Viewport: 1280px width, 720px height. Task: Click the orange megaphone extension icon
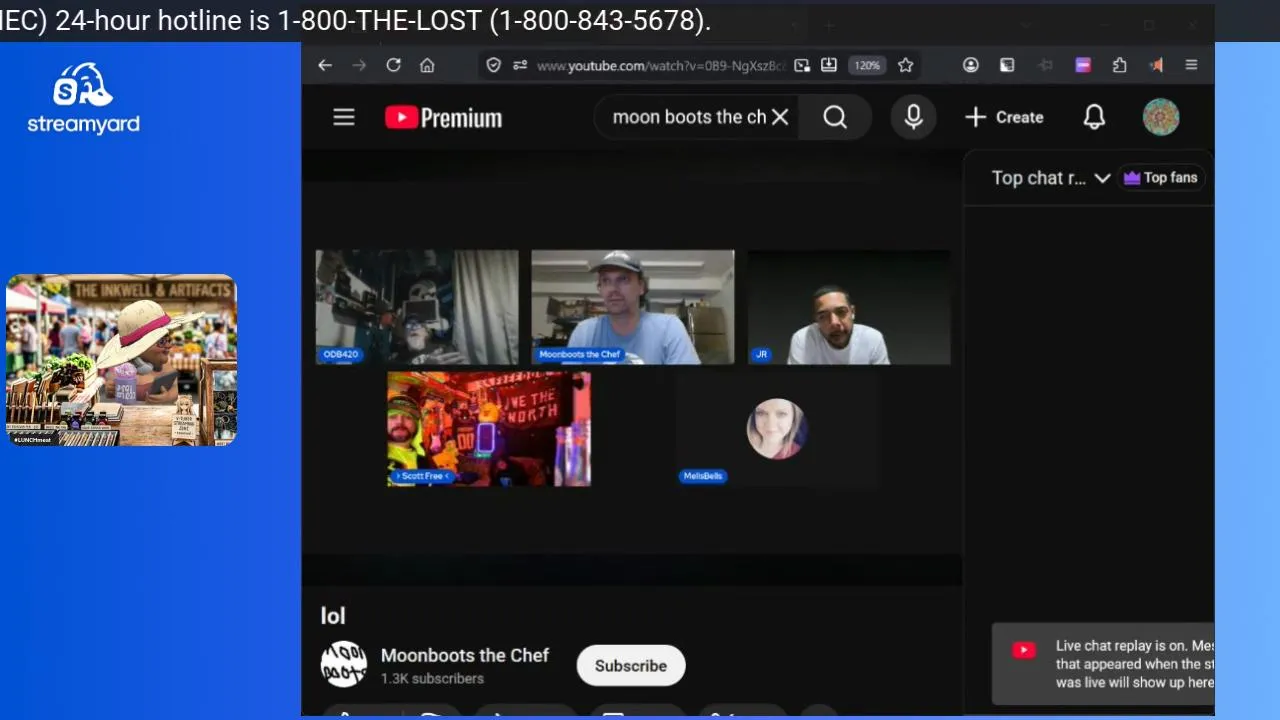[1156, 65]
